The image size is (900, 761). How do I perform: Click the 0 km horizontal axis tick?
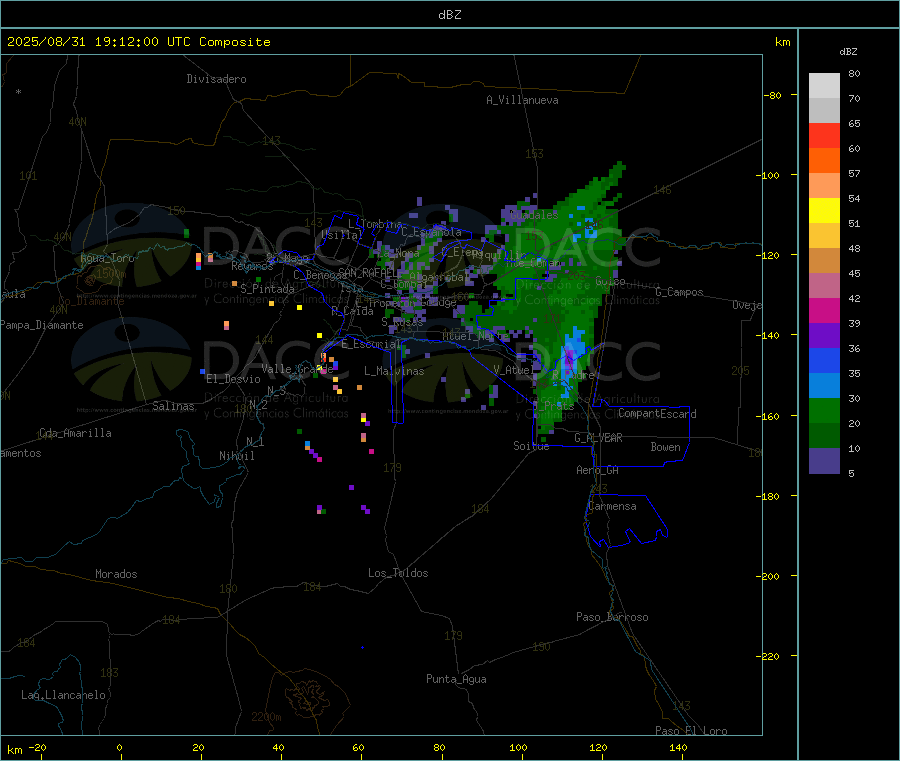pyautogui.click(x=119, y=747)
